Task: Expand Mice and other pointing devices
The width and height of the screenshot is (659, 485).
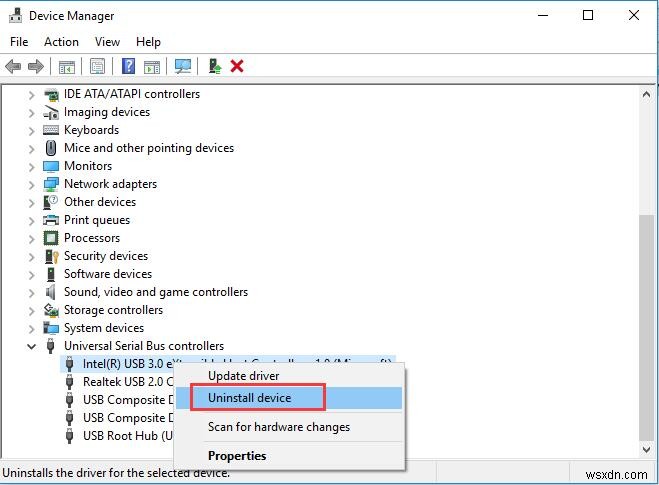Action: [x=32, y=149]
